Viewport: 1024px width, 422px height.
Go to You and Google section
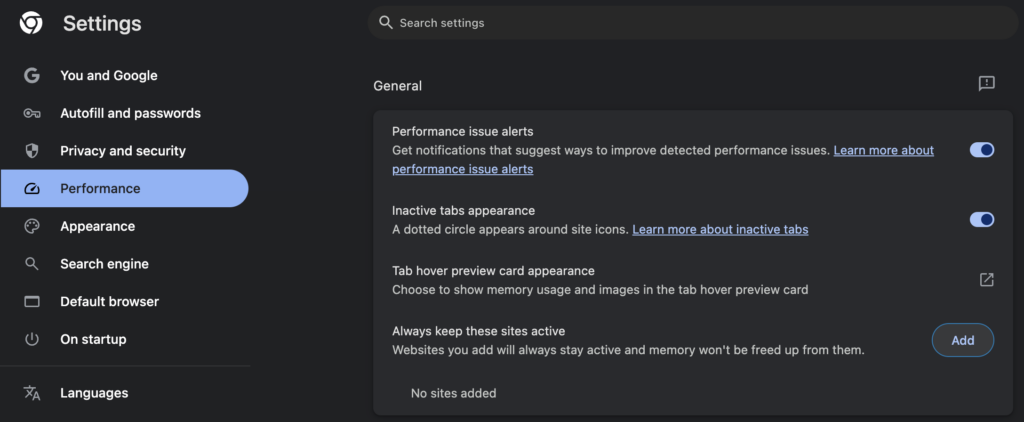108,76
